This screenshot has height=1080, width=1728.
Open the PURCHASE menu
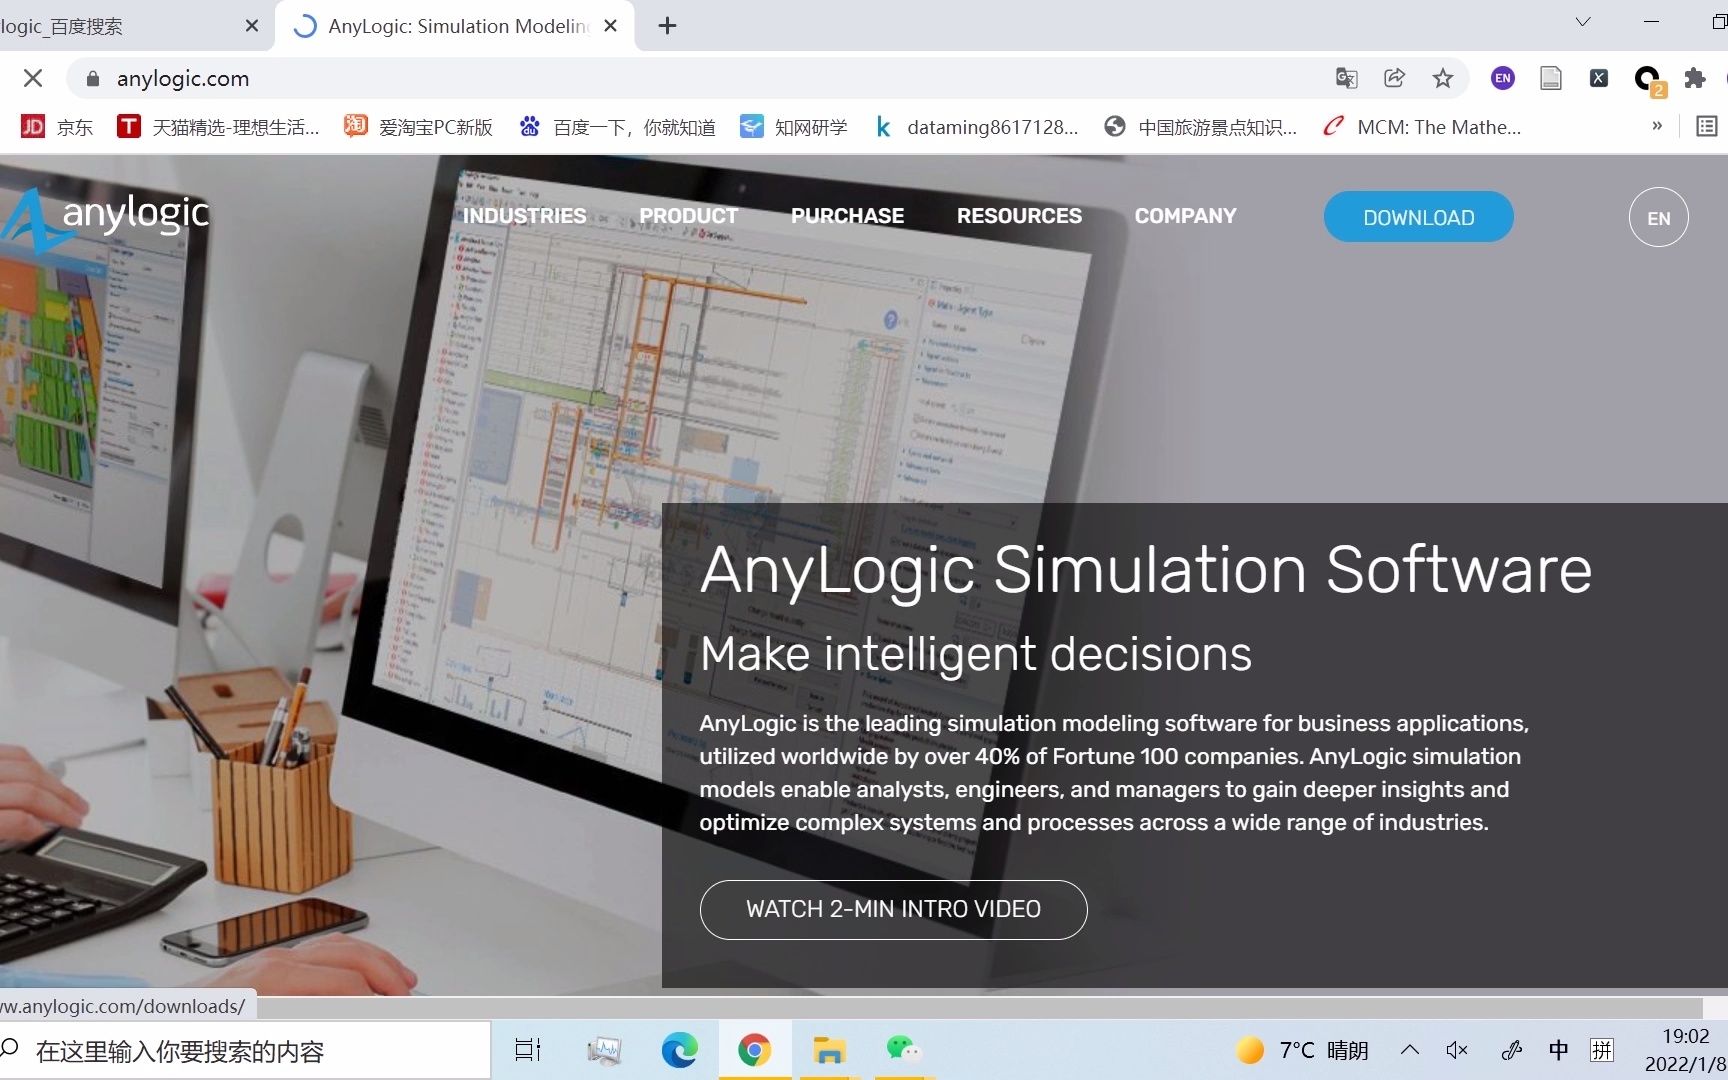tap(847, 216)
